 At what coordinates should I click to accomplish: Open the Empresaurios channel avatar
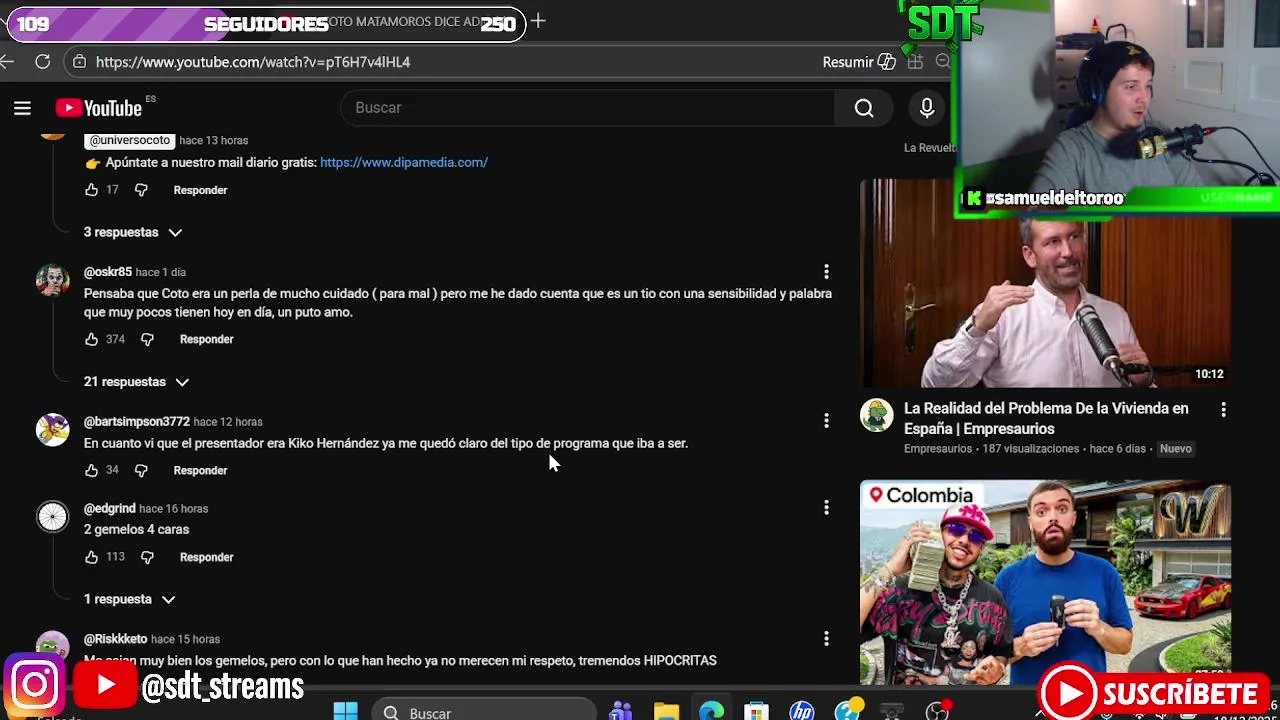pos(876,416)
